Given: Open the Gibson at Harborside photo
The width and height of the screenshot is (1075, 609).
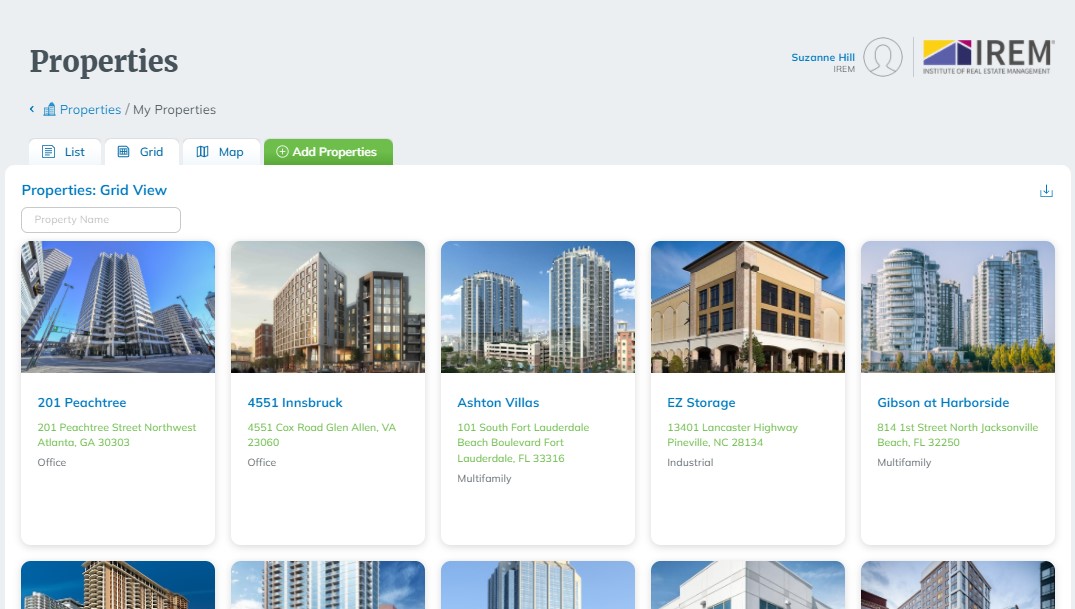Looking at the screenshot, I should click(958, 307).
